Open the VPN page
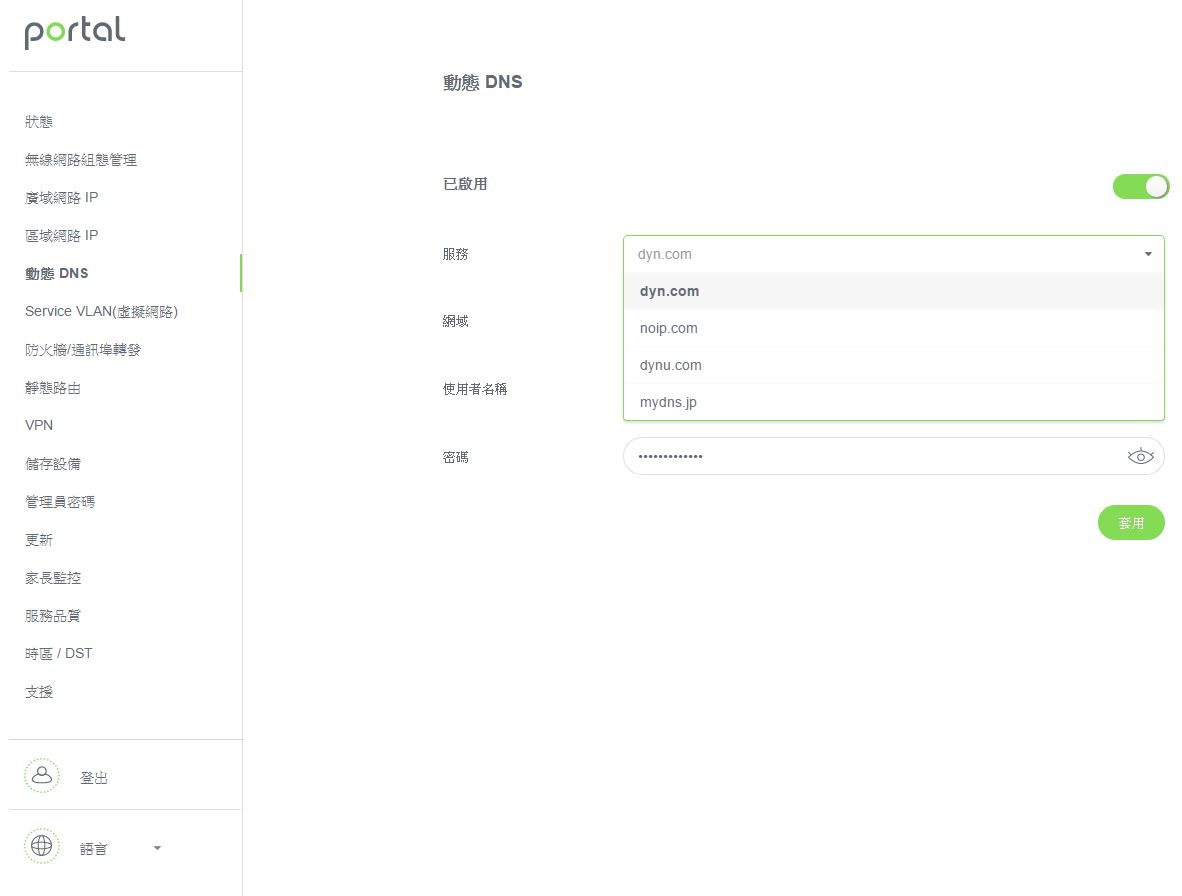 click(x=38, y=425)
